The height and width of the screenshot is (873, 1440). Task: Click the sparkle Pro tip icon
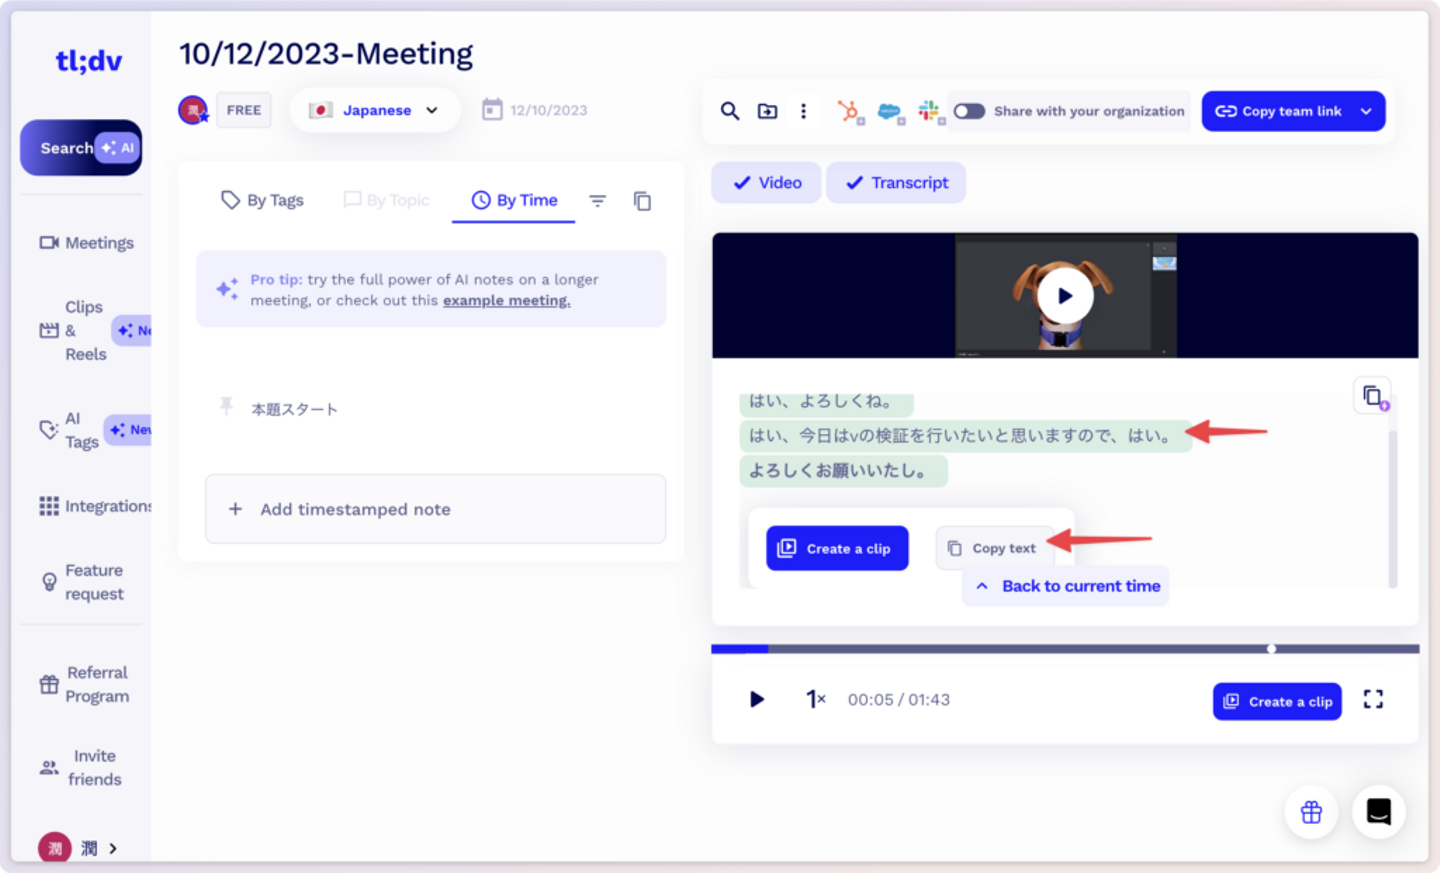click(x=227, y=289)
